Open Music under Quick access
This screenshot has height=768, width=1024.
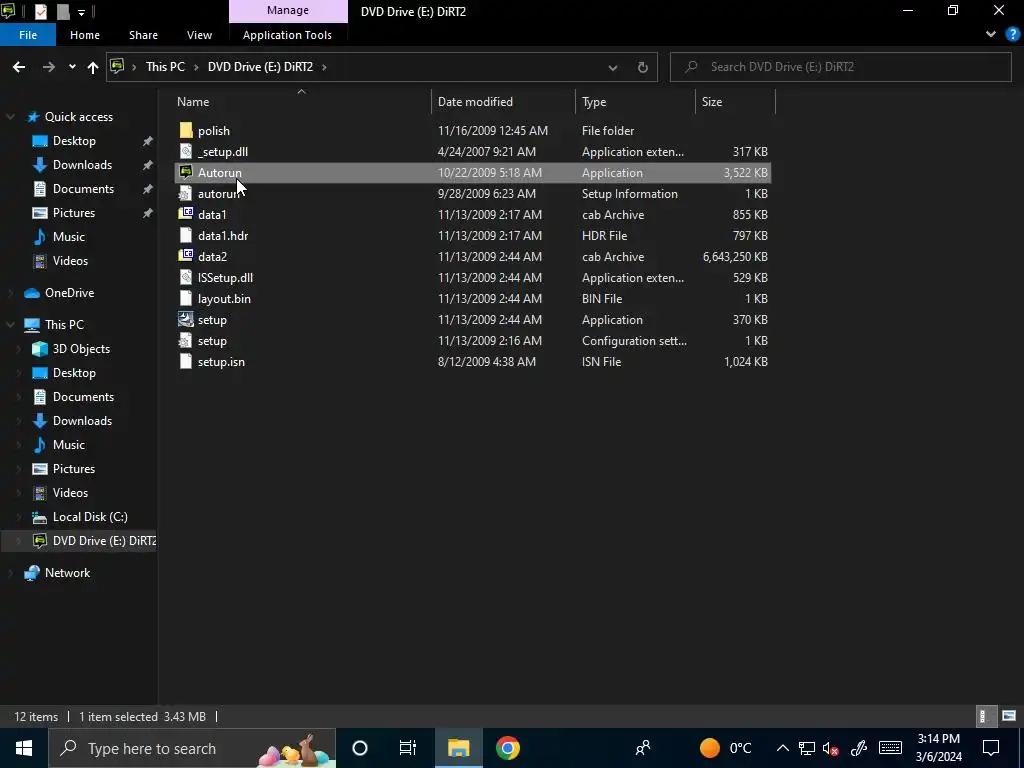[x=69, y=236]
